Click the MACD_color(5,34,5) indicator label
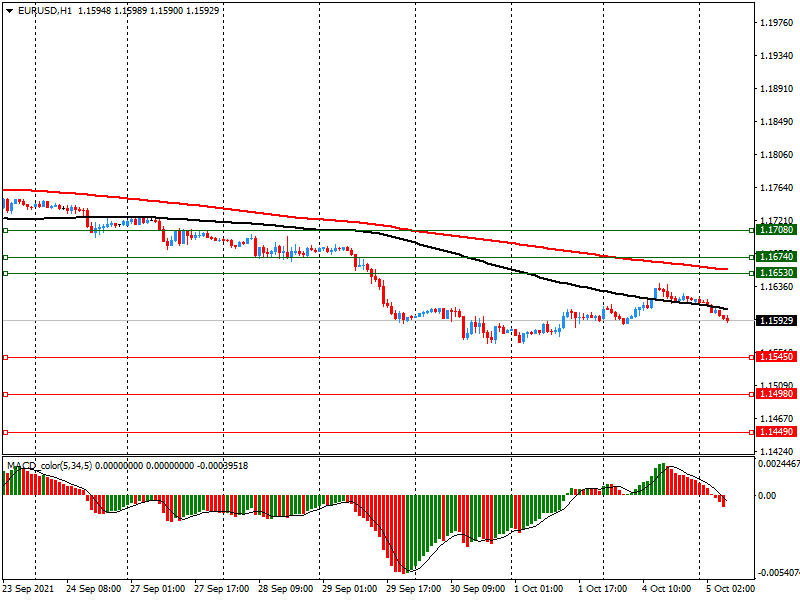This screenshot has width=800, height=600. (49, 465)
